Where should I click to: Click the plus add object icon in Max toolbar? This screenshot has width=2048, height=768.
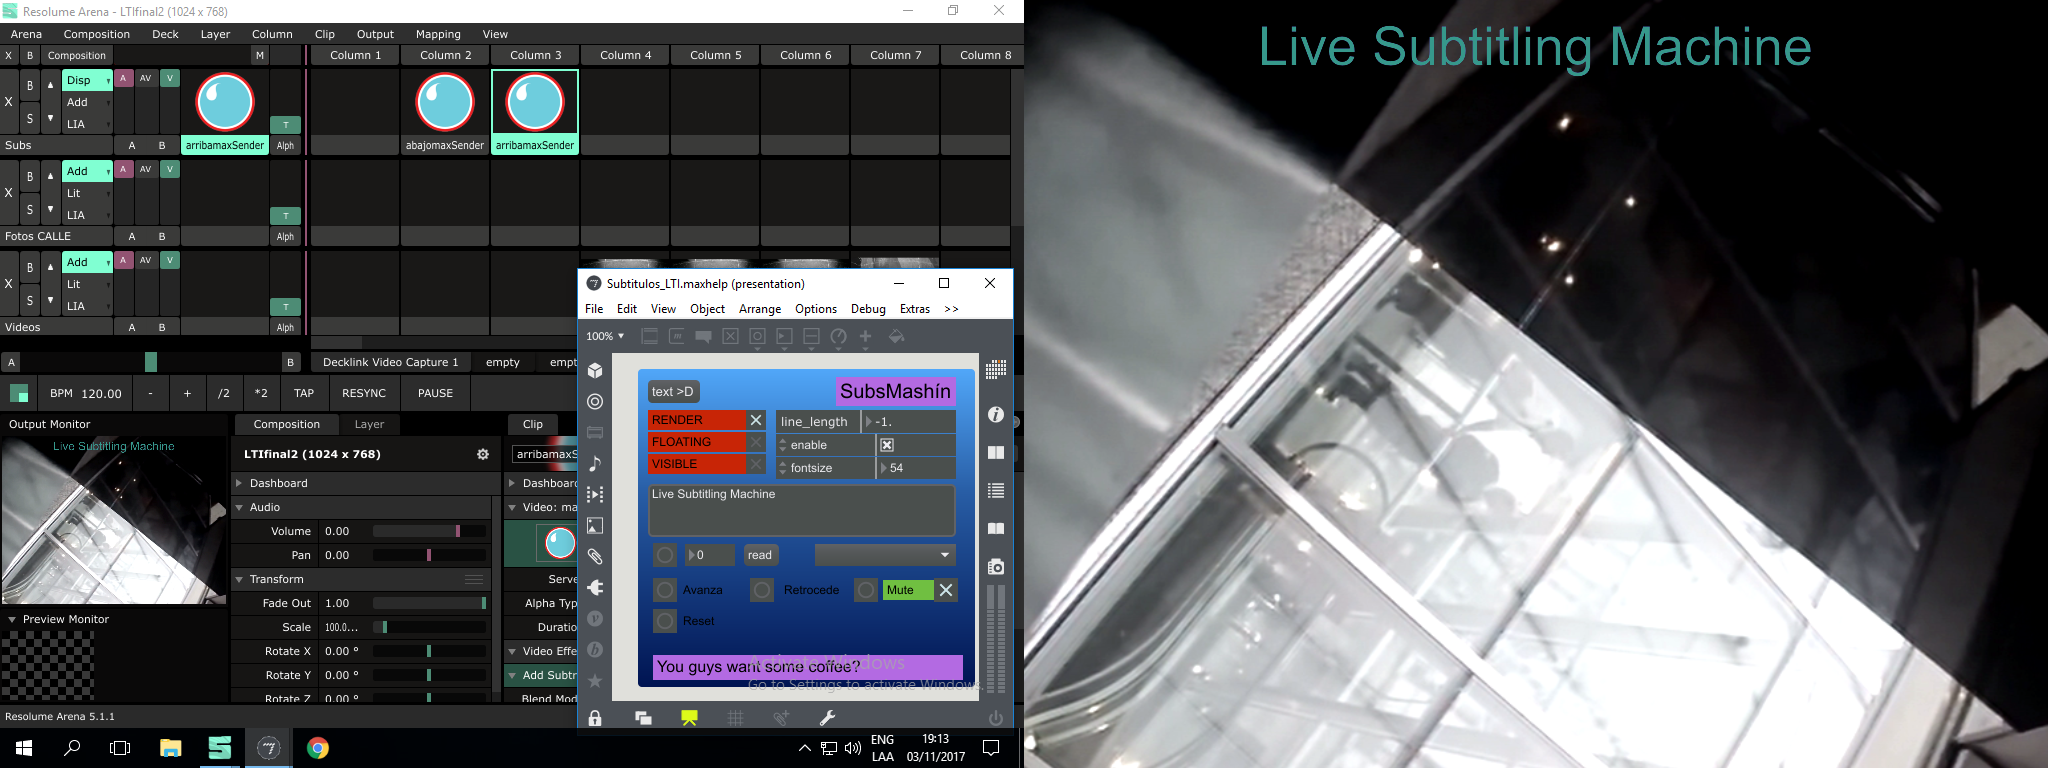click(x=865, y=336)
